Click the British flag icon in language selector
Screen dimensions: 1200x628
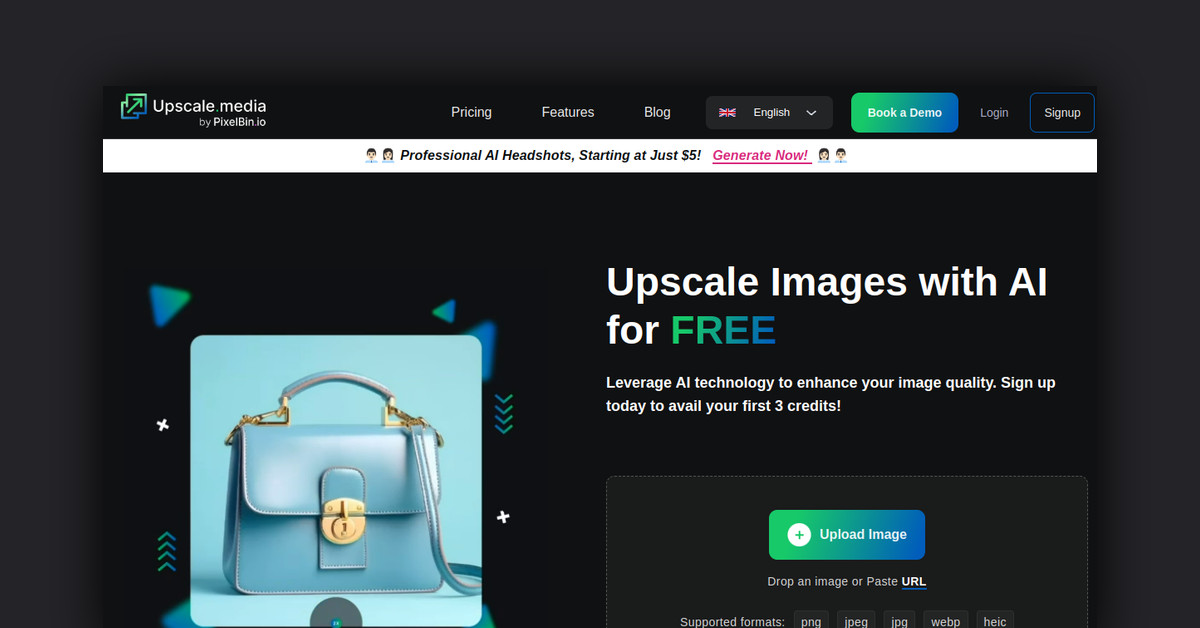727,112
